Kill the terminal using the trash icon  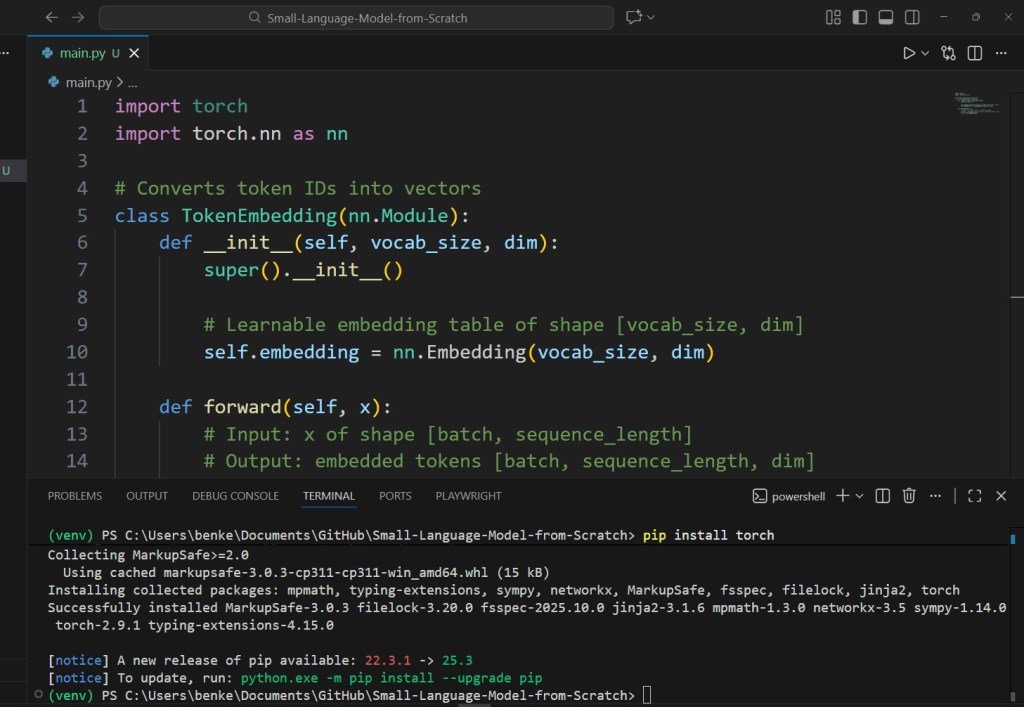(909, 495)
